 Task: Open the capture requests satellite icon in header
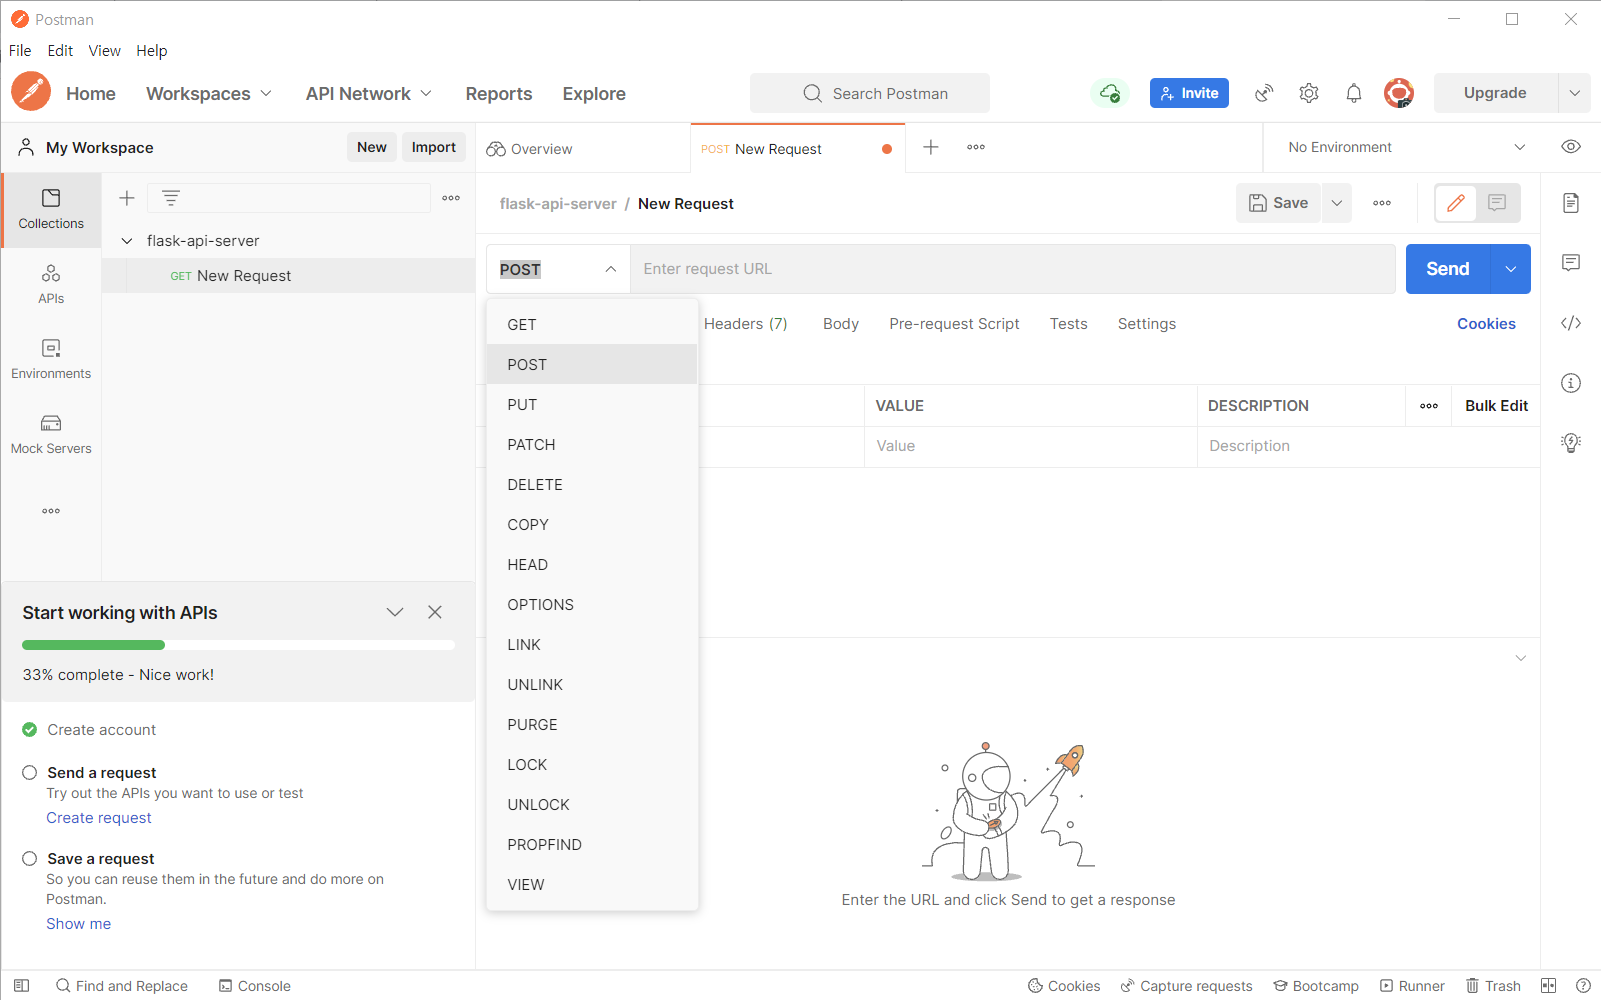(1265, 93)
